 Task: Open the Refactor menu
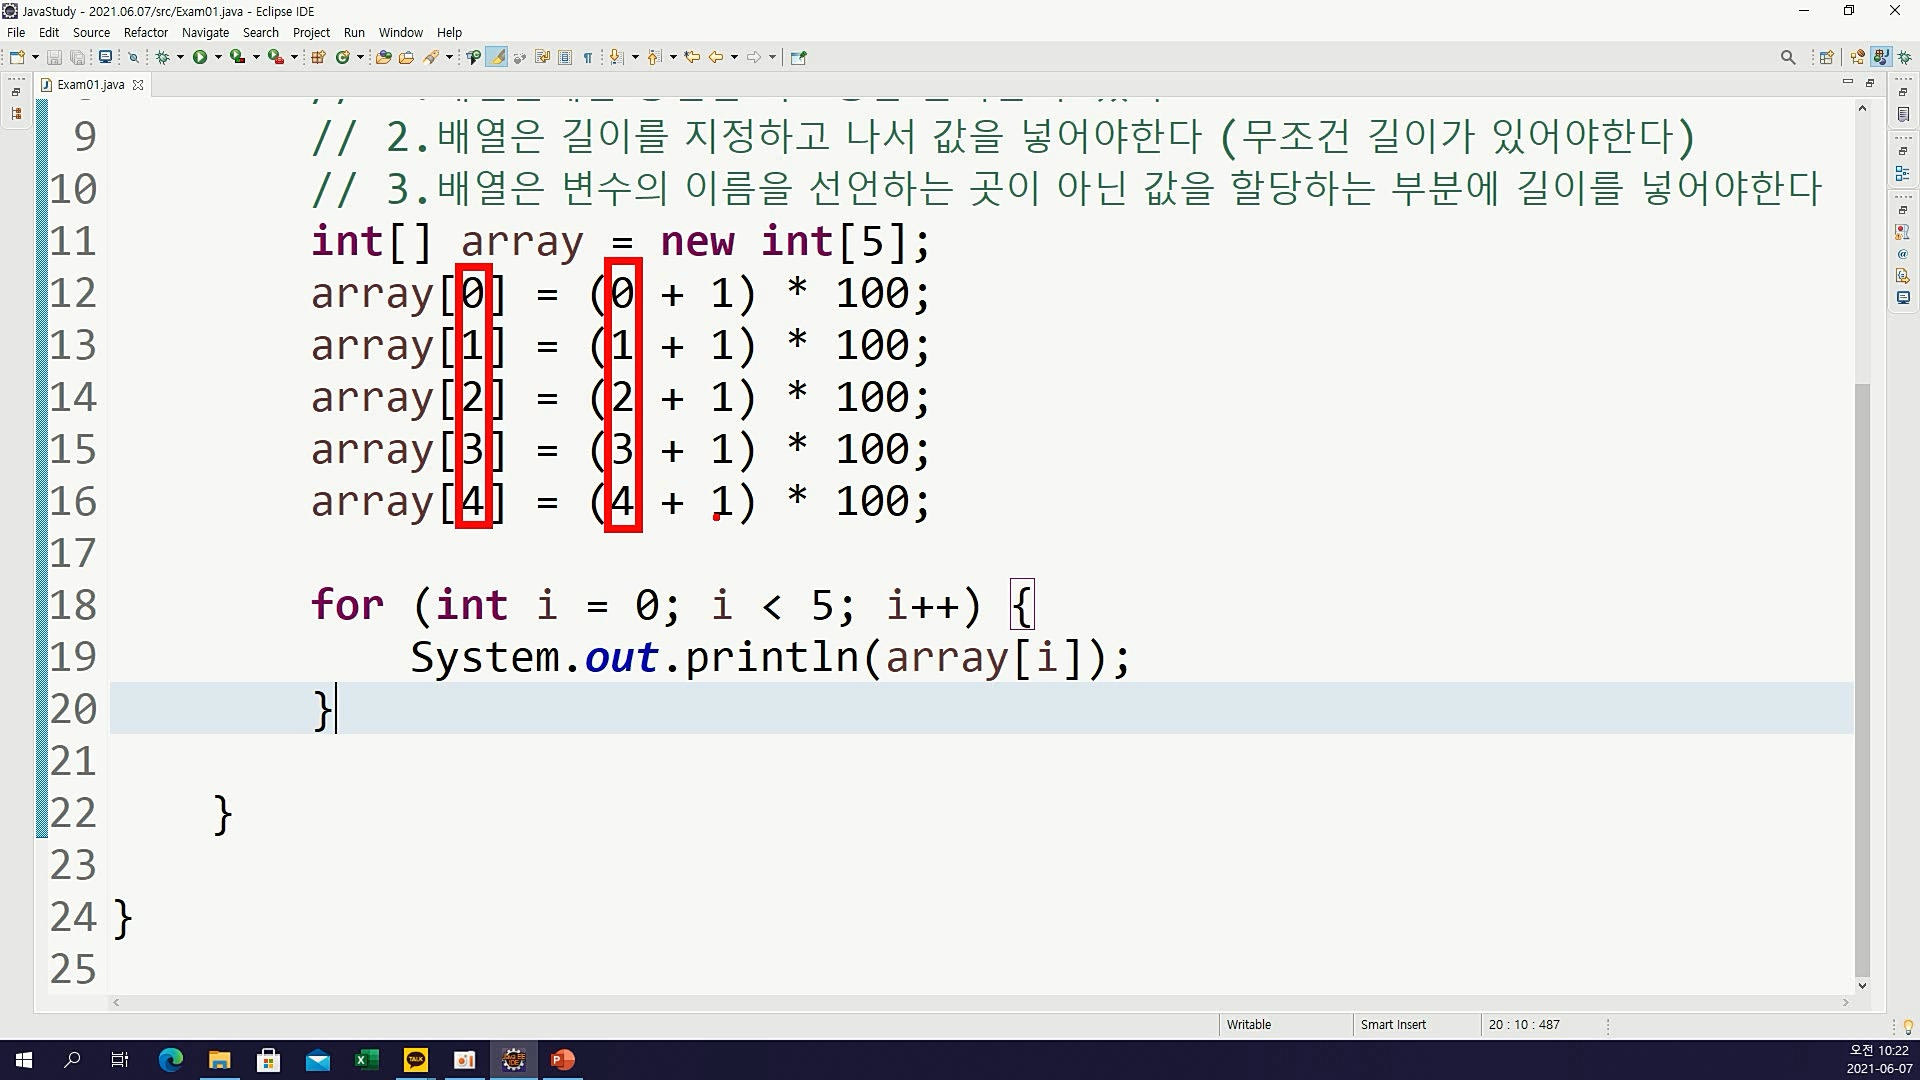145,32
